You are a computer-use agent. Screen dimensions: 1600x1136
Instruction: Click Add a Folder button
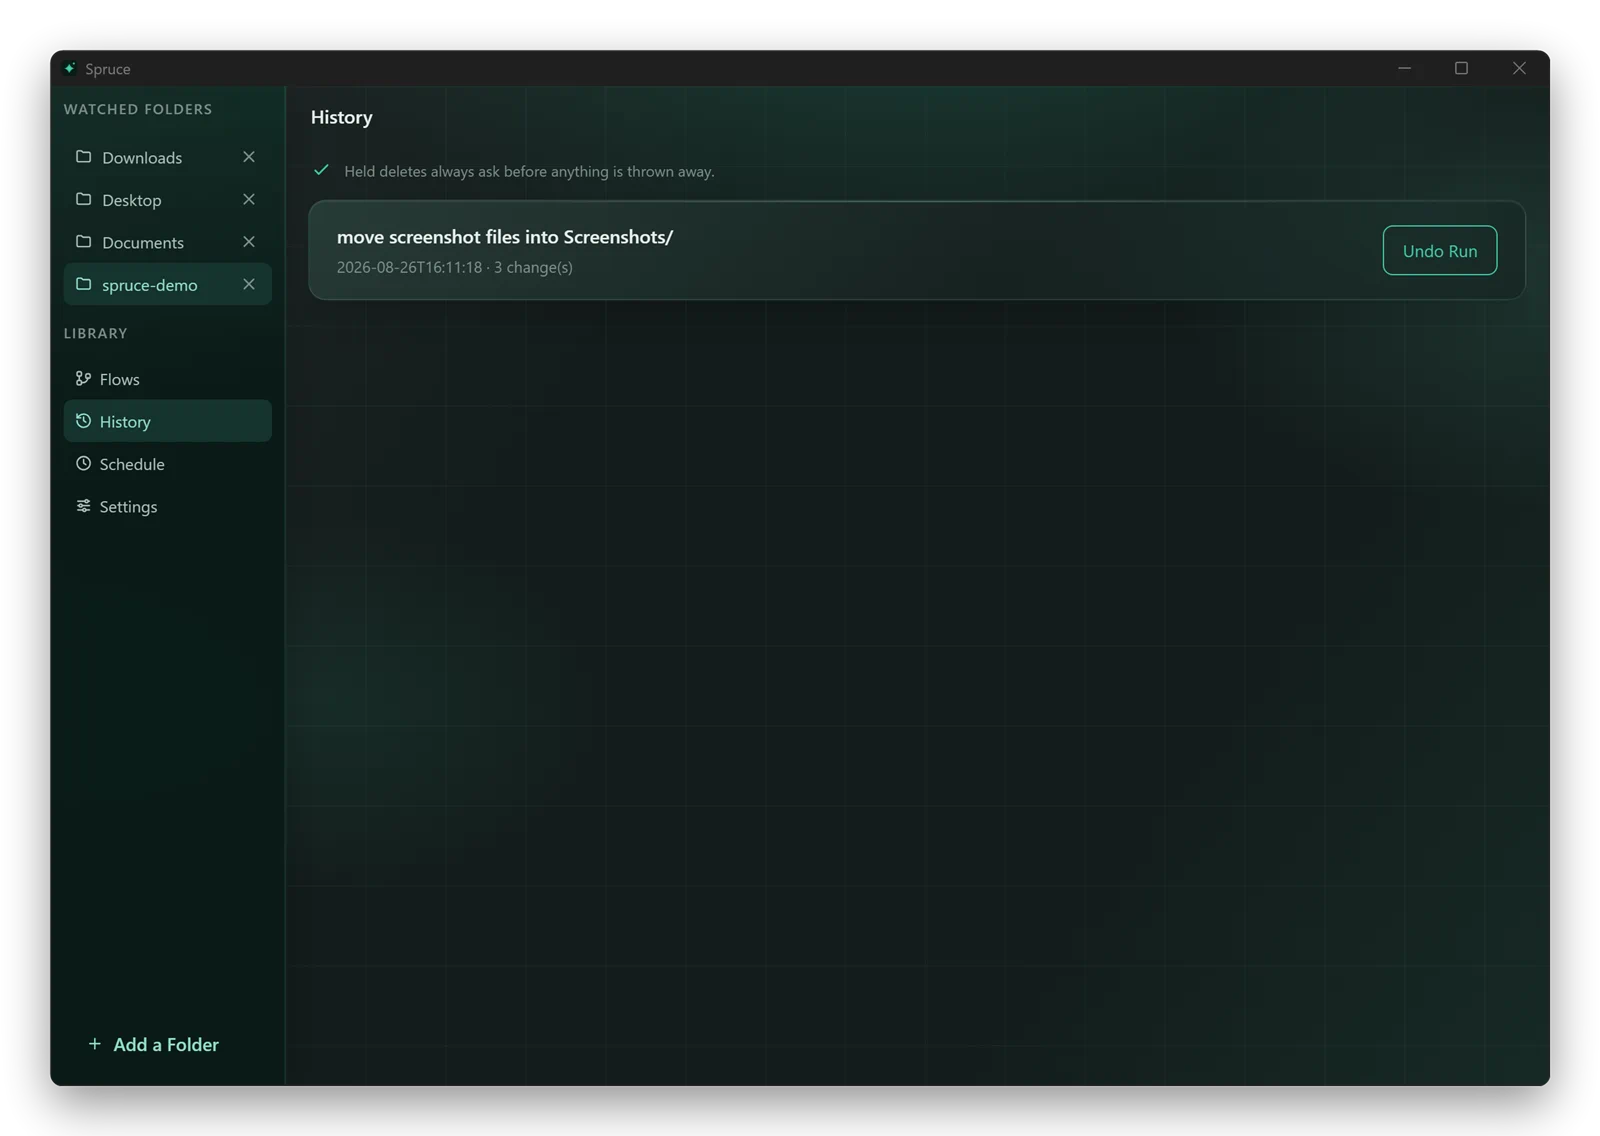click(x=153, y=1044)
